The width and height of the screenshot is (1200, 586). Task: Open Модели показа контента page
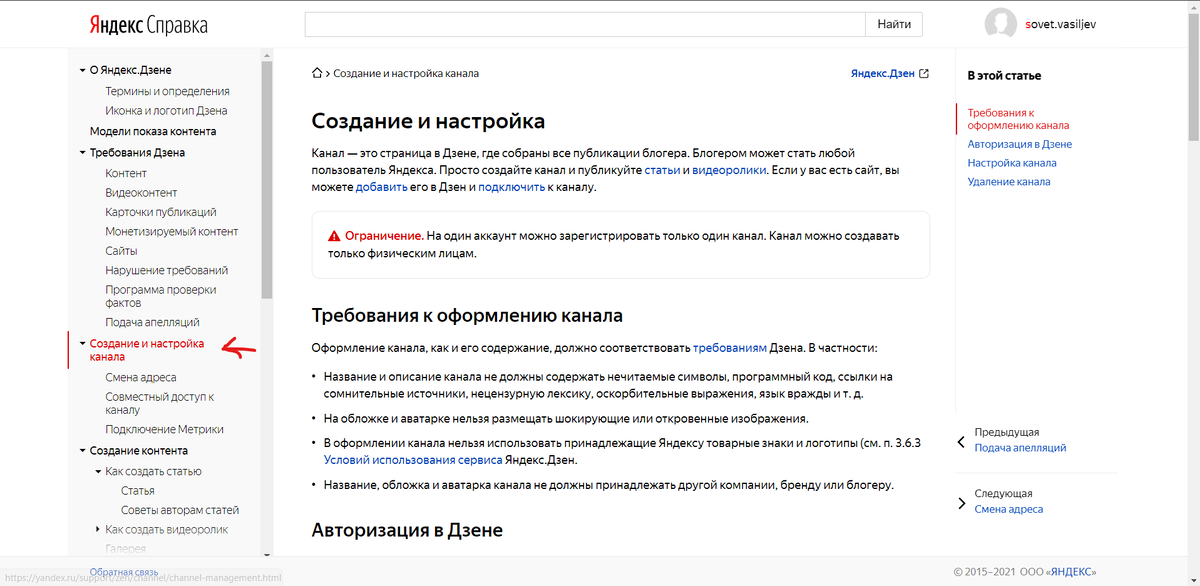[153, 131]
